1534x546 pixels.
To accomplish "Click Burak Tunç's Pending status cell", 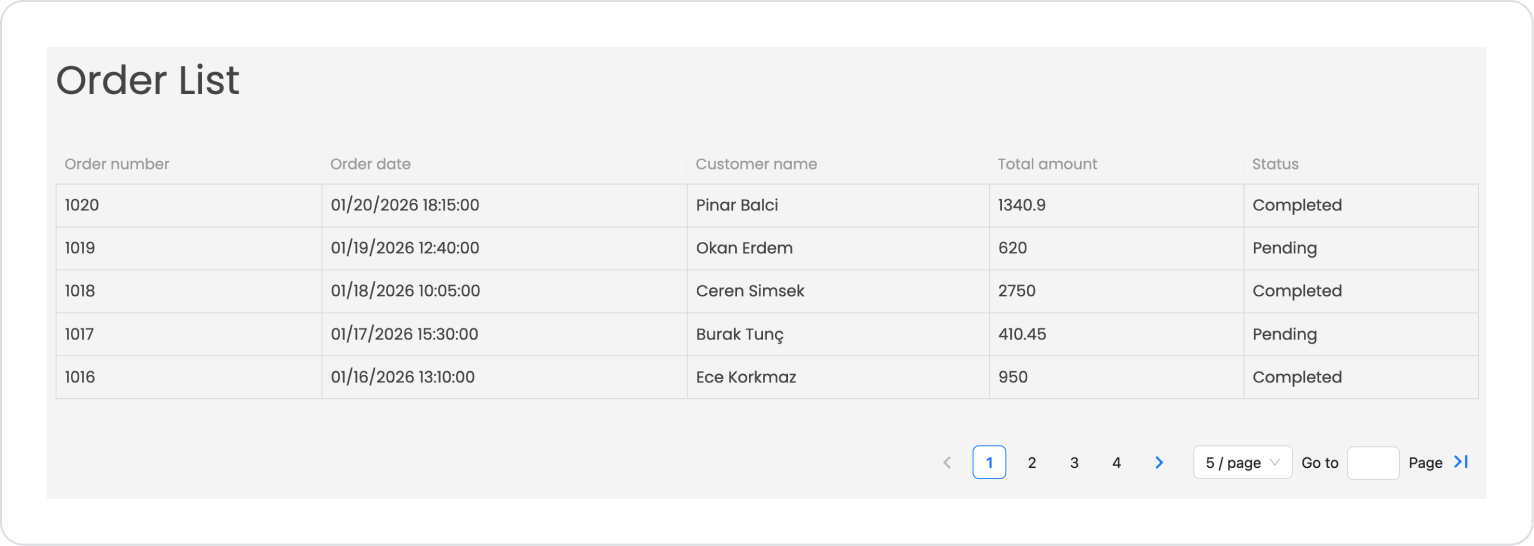I will pyautogui.click(x=1284, y=334).
